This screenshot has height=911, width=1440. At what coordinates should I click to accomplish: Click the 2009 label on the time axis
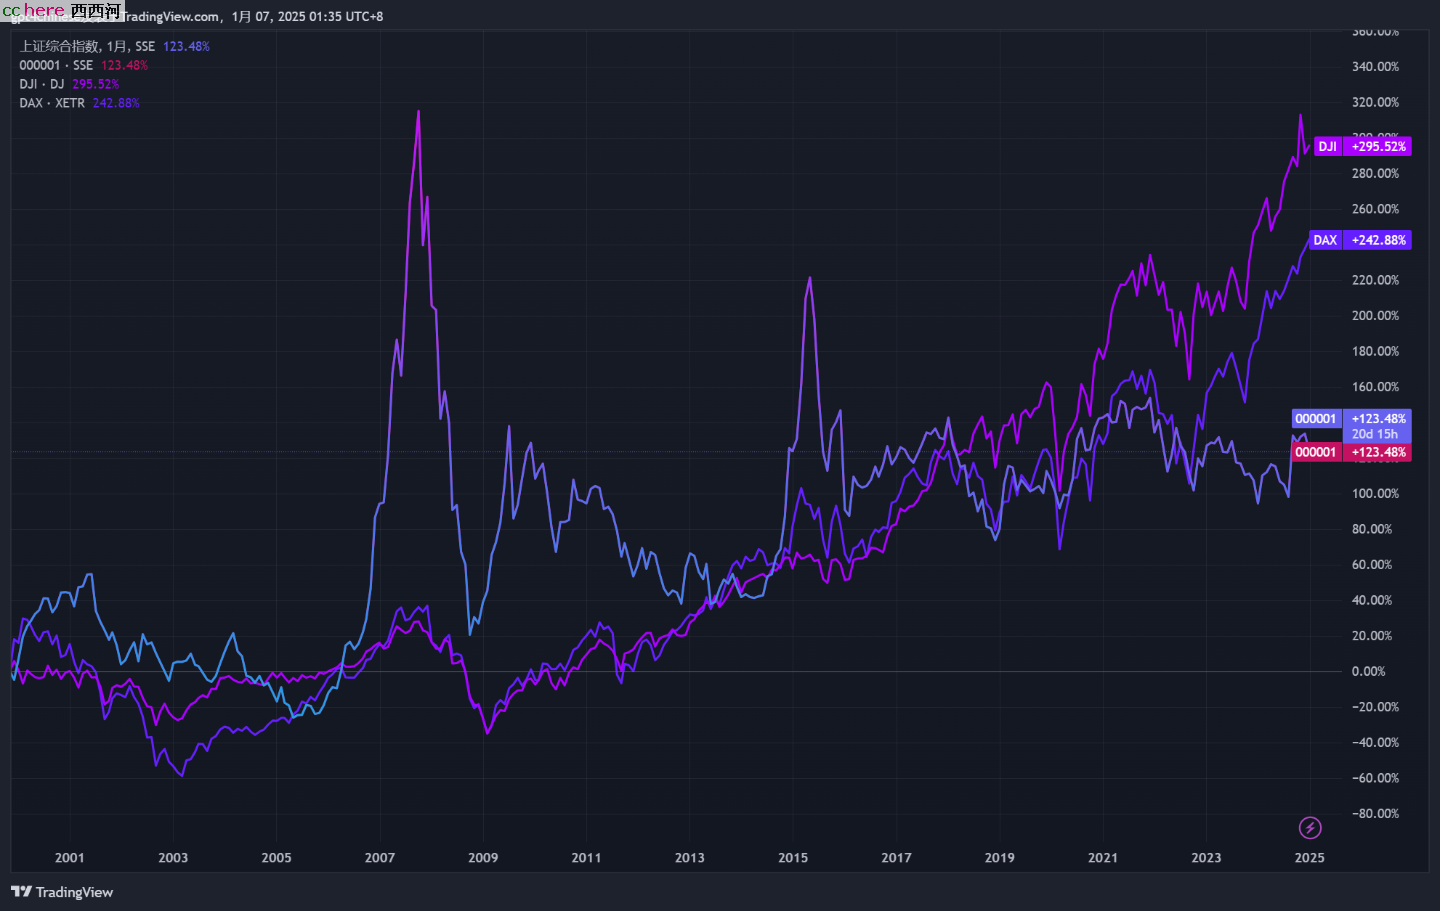pos(483,857)
